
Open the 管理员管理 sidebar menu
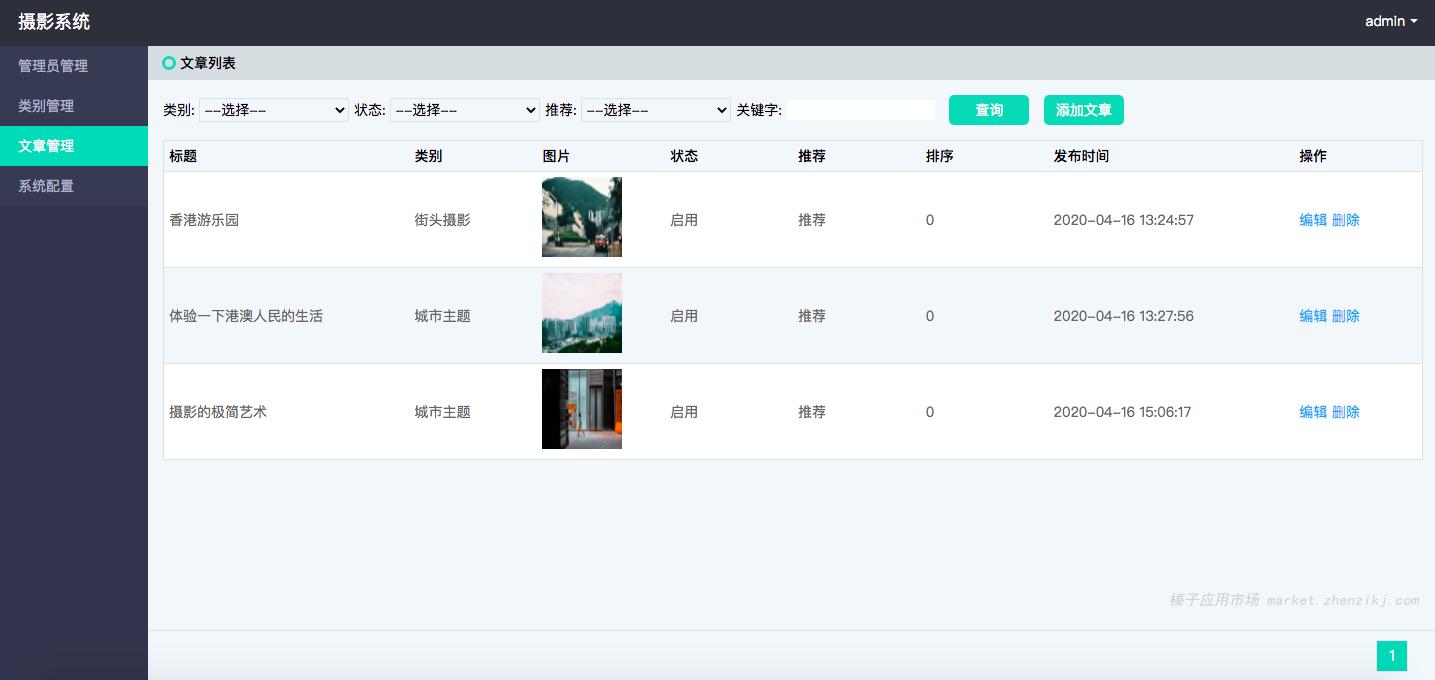pos(53,66)
